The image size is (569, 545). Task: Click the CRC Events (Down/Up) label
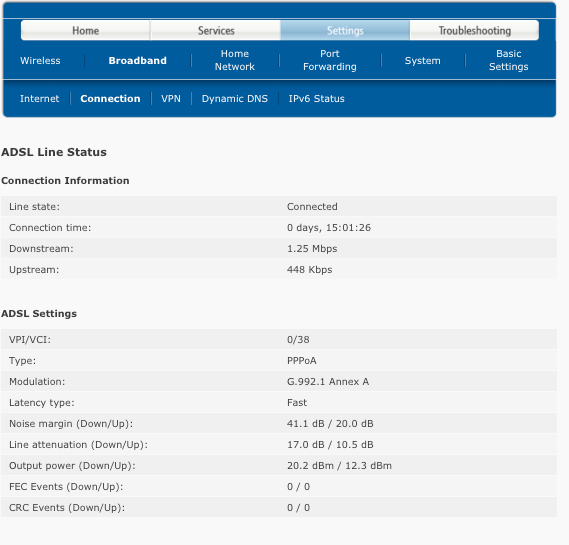(67, 508)
